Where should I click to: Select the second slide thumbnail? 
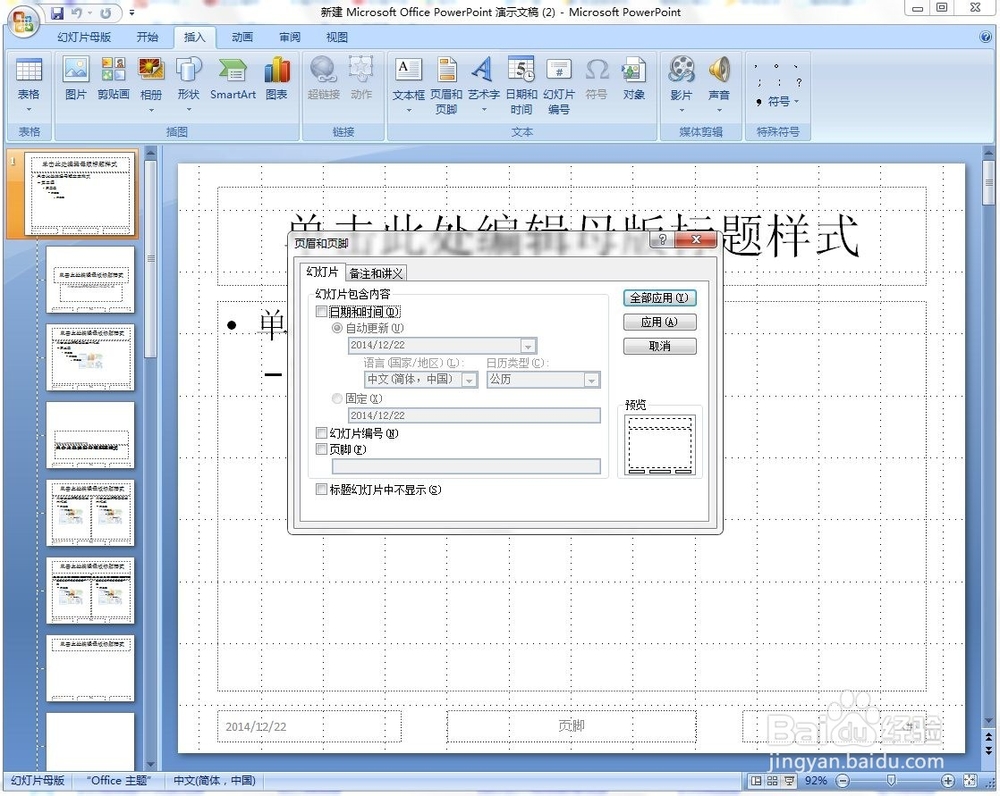(x=91, y=282)
